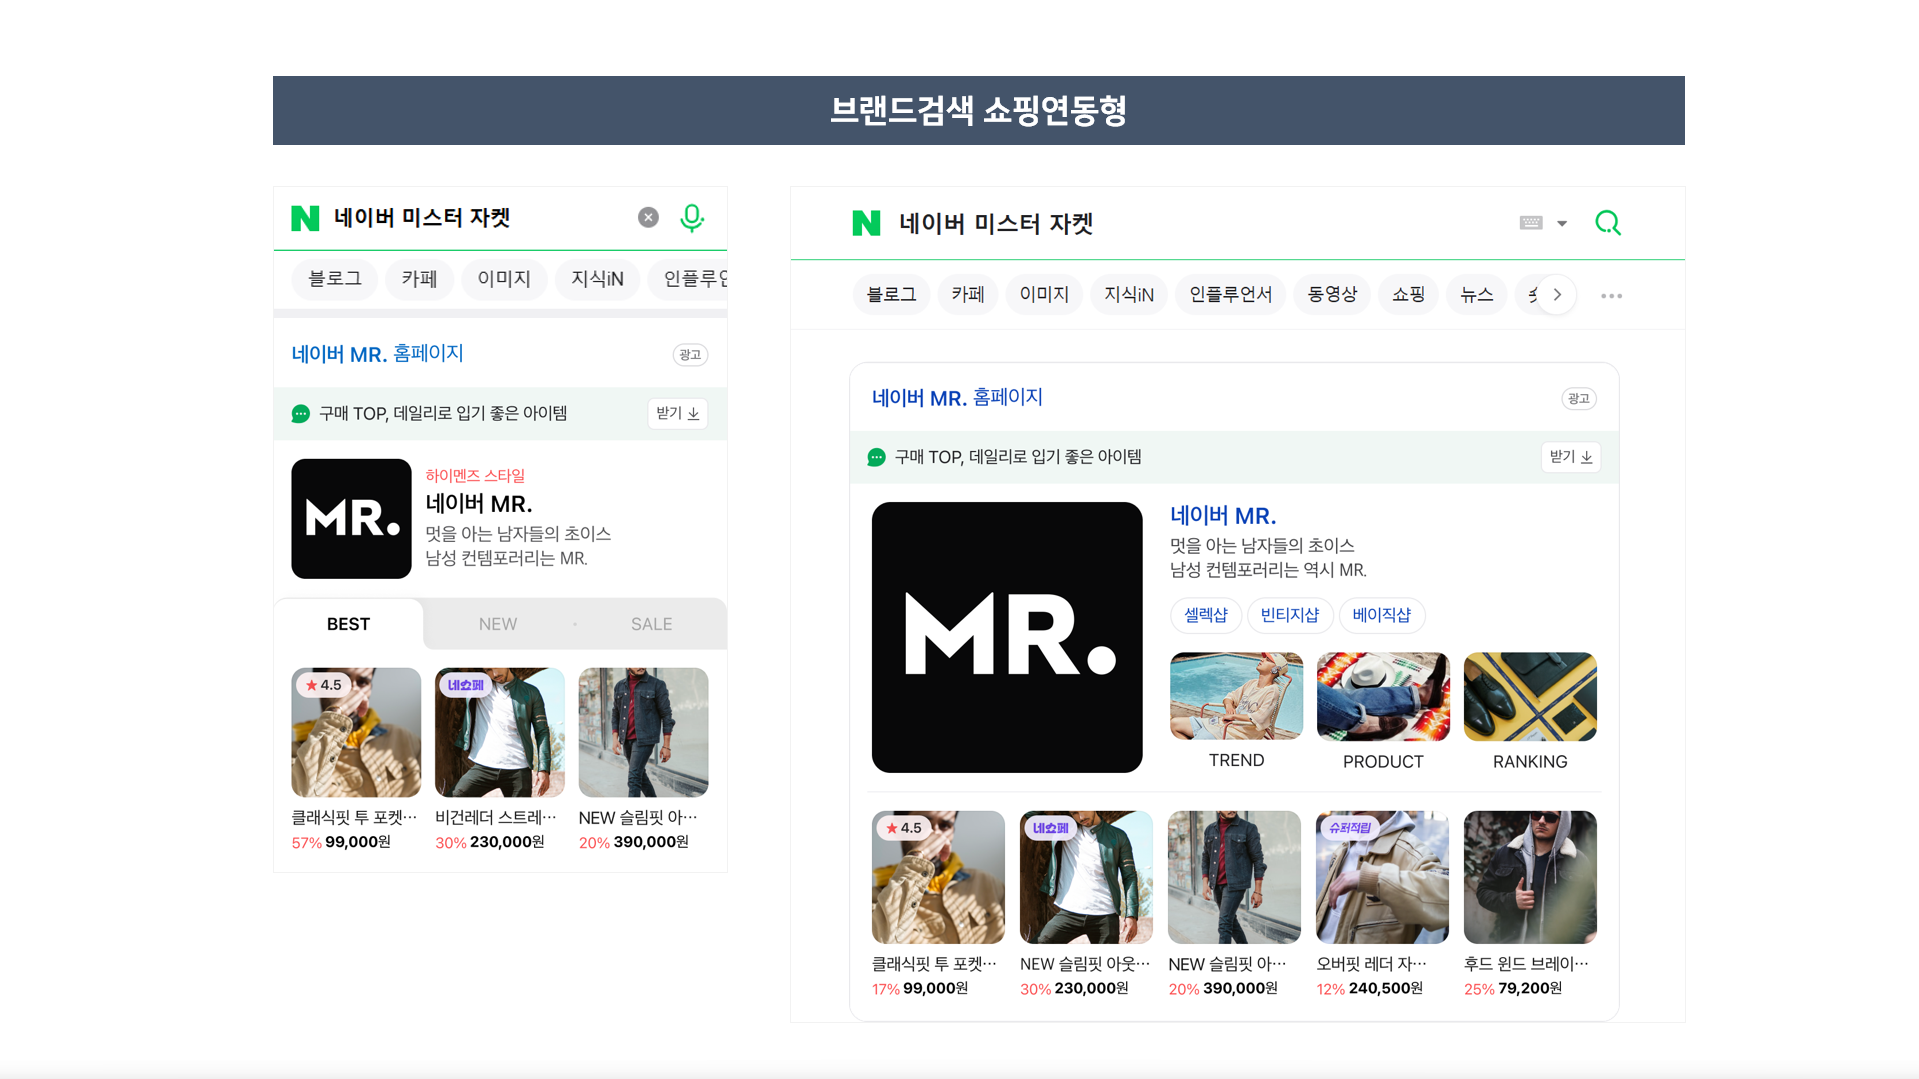Image resolution: width=1919 pixels, height=1079 pixels.
Task: Open the RANKING thumbnail image
Action: tap(1530, 696)
